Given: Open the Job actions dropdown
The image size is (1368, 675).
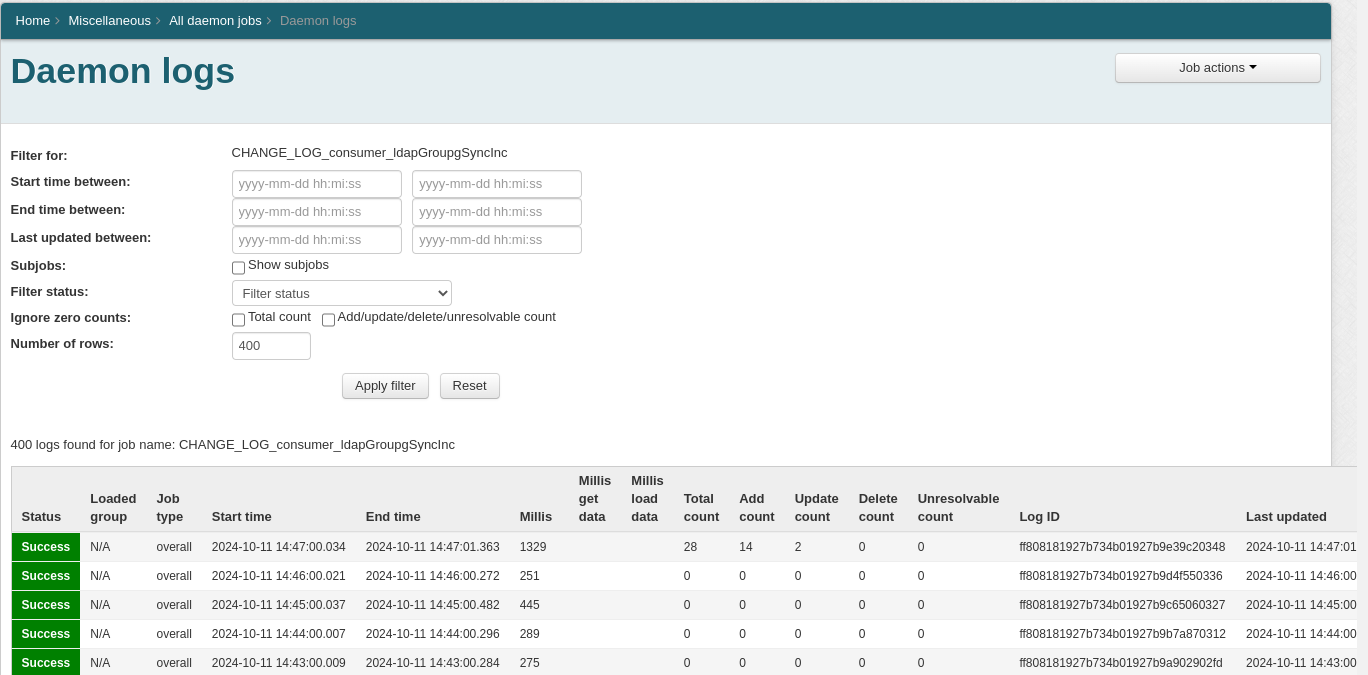Looking at the screenshot, I should tap(1217, 68).
